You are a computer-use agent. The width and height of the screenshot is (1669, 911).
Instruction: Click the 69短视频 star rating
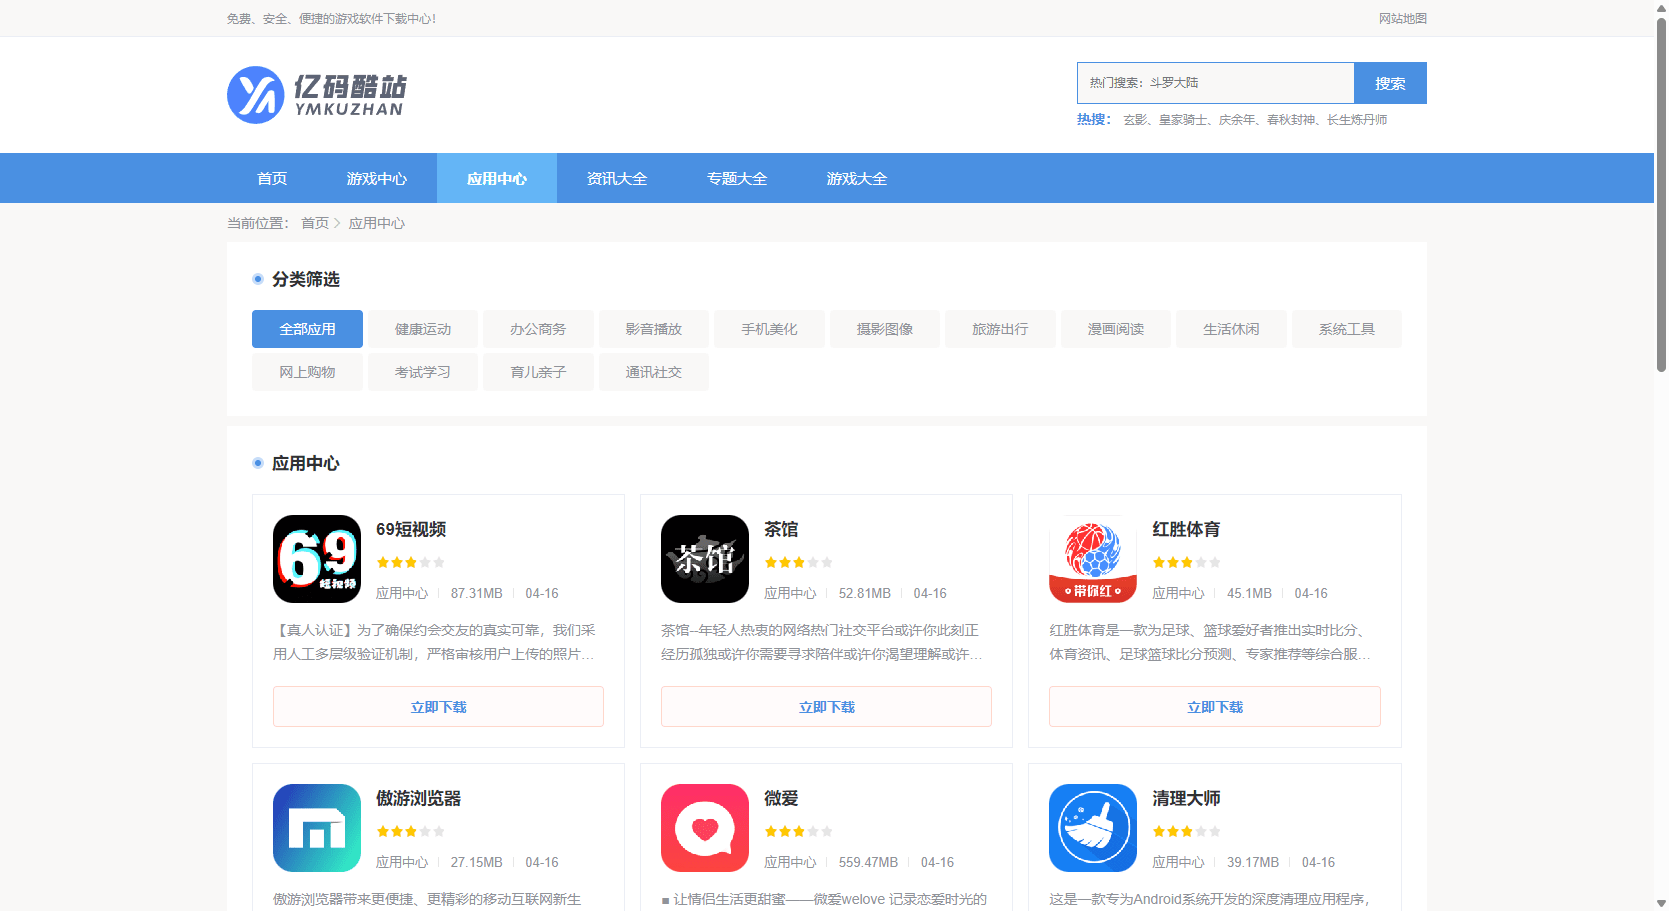[410, 562]
